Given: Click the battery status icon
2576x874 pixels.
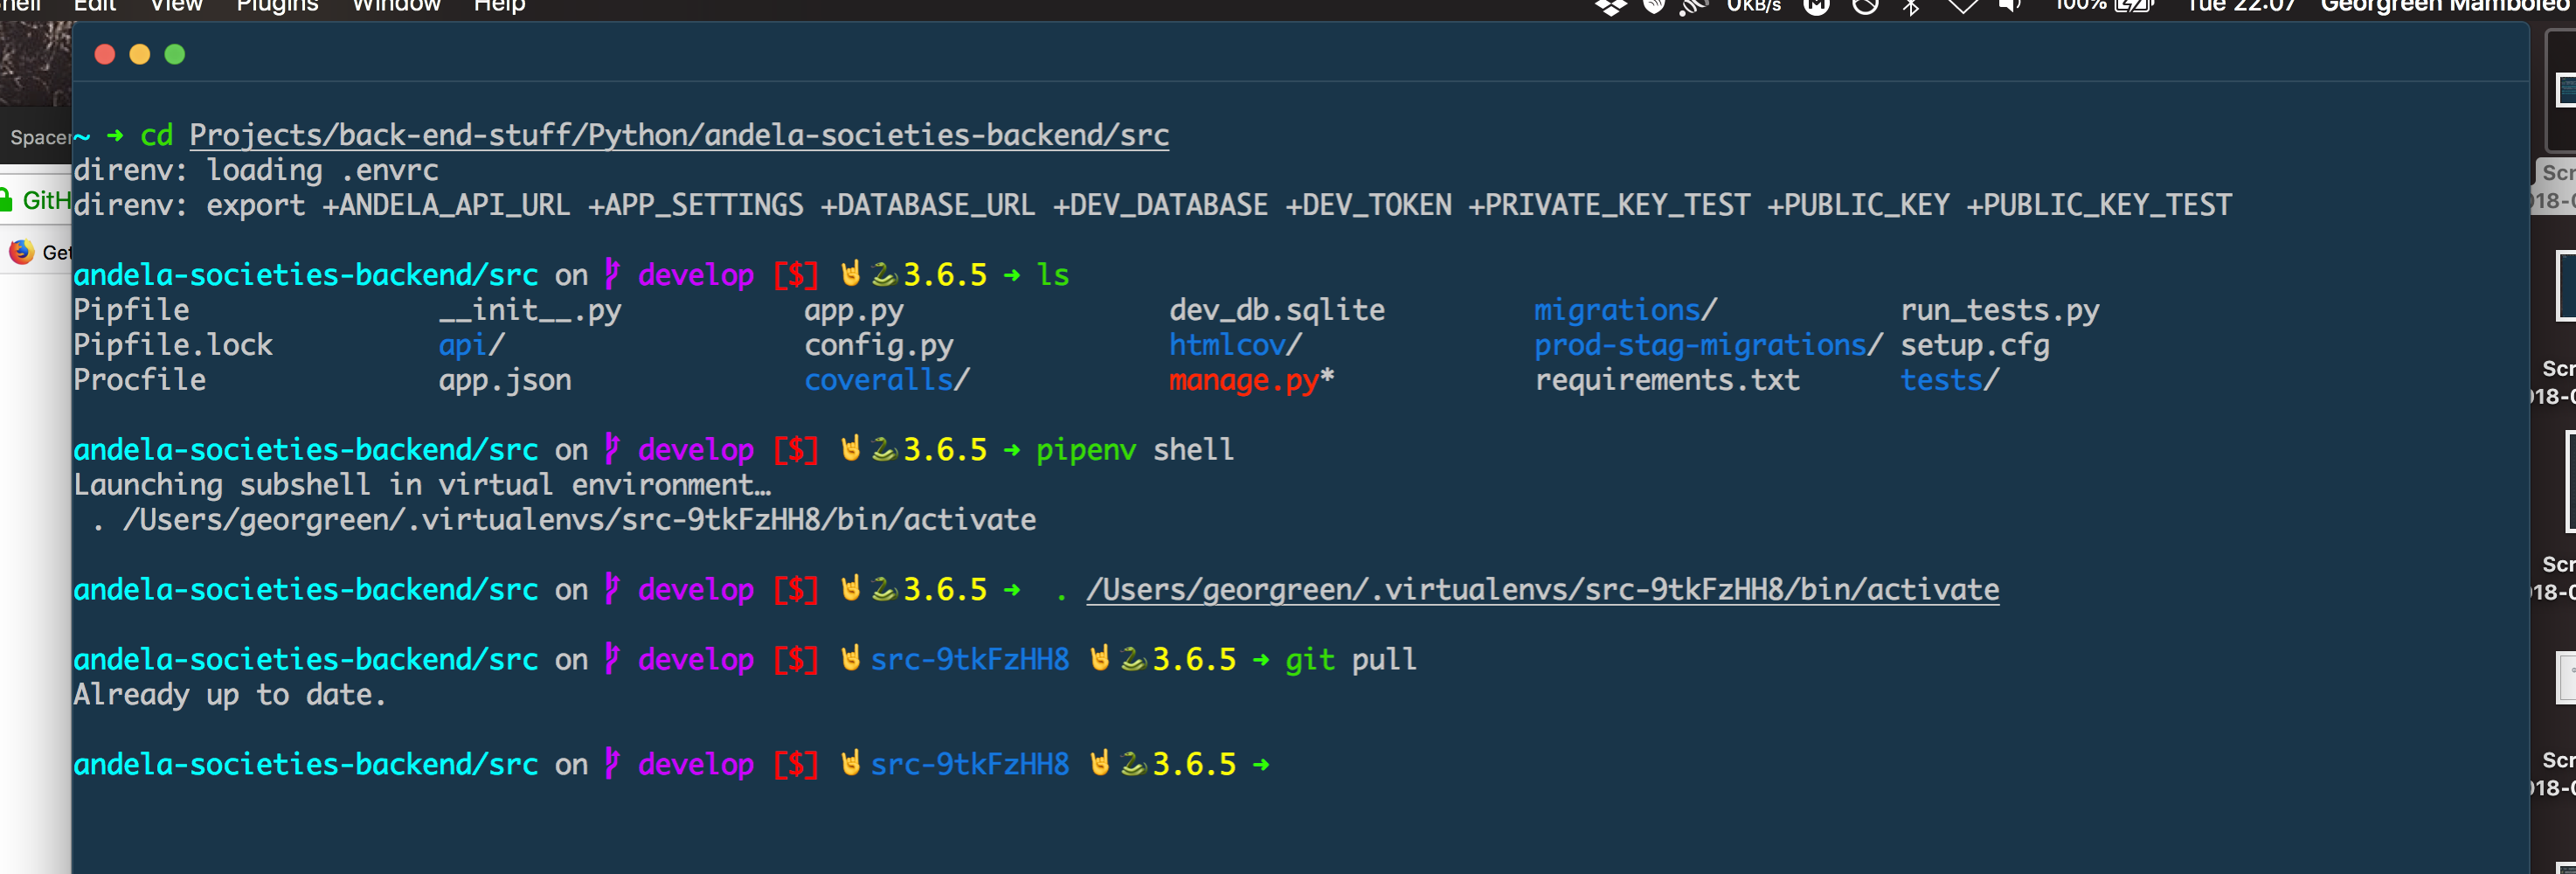Looking at the screenshot, I should coord(2133,6).
